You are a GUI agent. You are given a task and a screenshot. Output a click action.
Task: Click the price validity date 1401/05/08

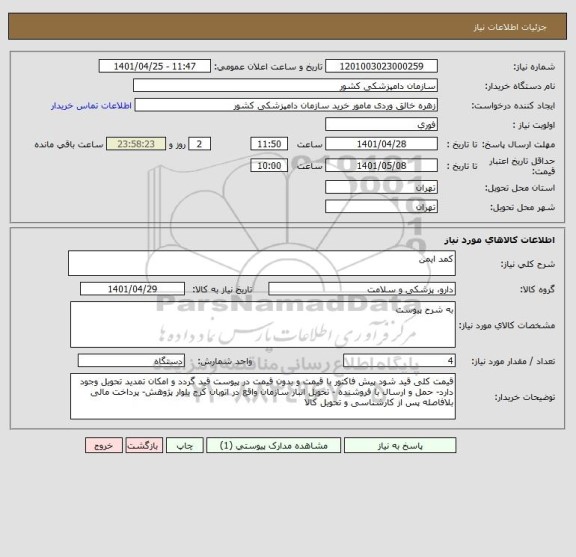click(381, 166)
